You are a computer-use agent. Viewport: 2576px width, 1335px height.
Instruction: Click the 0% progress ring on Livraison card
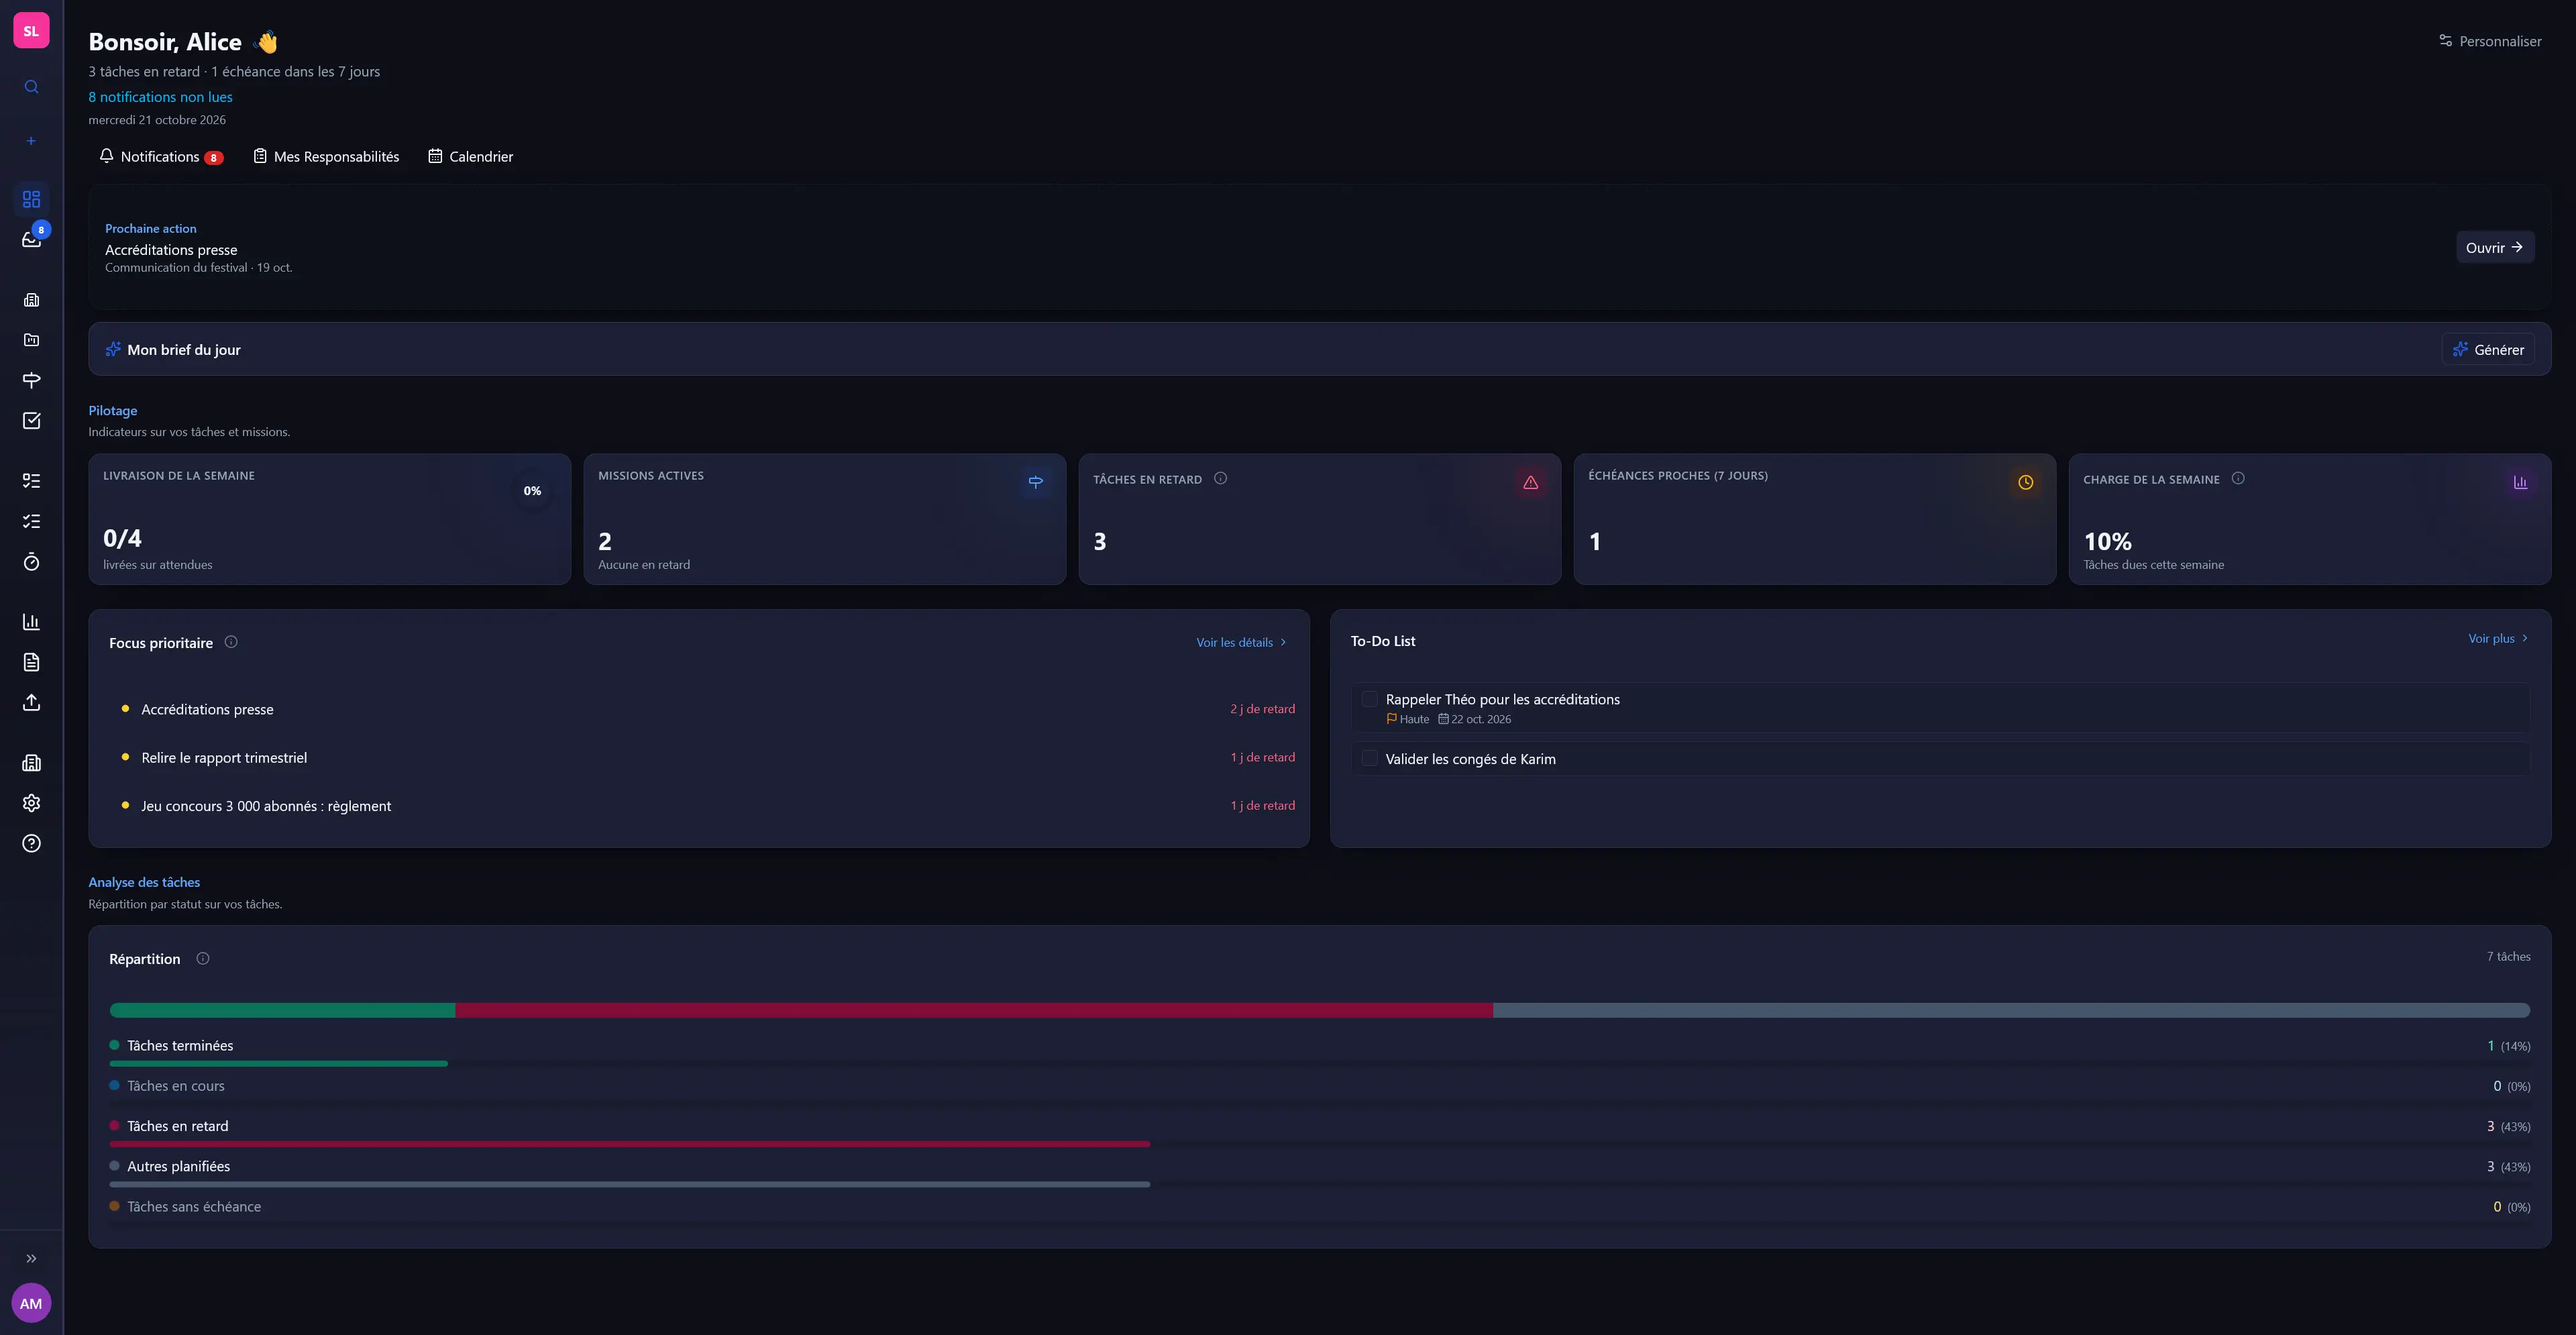click(x=532, y=490)
